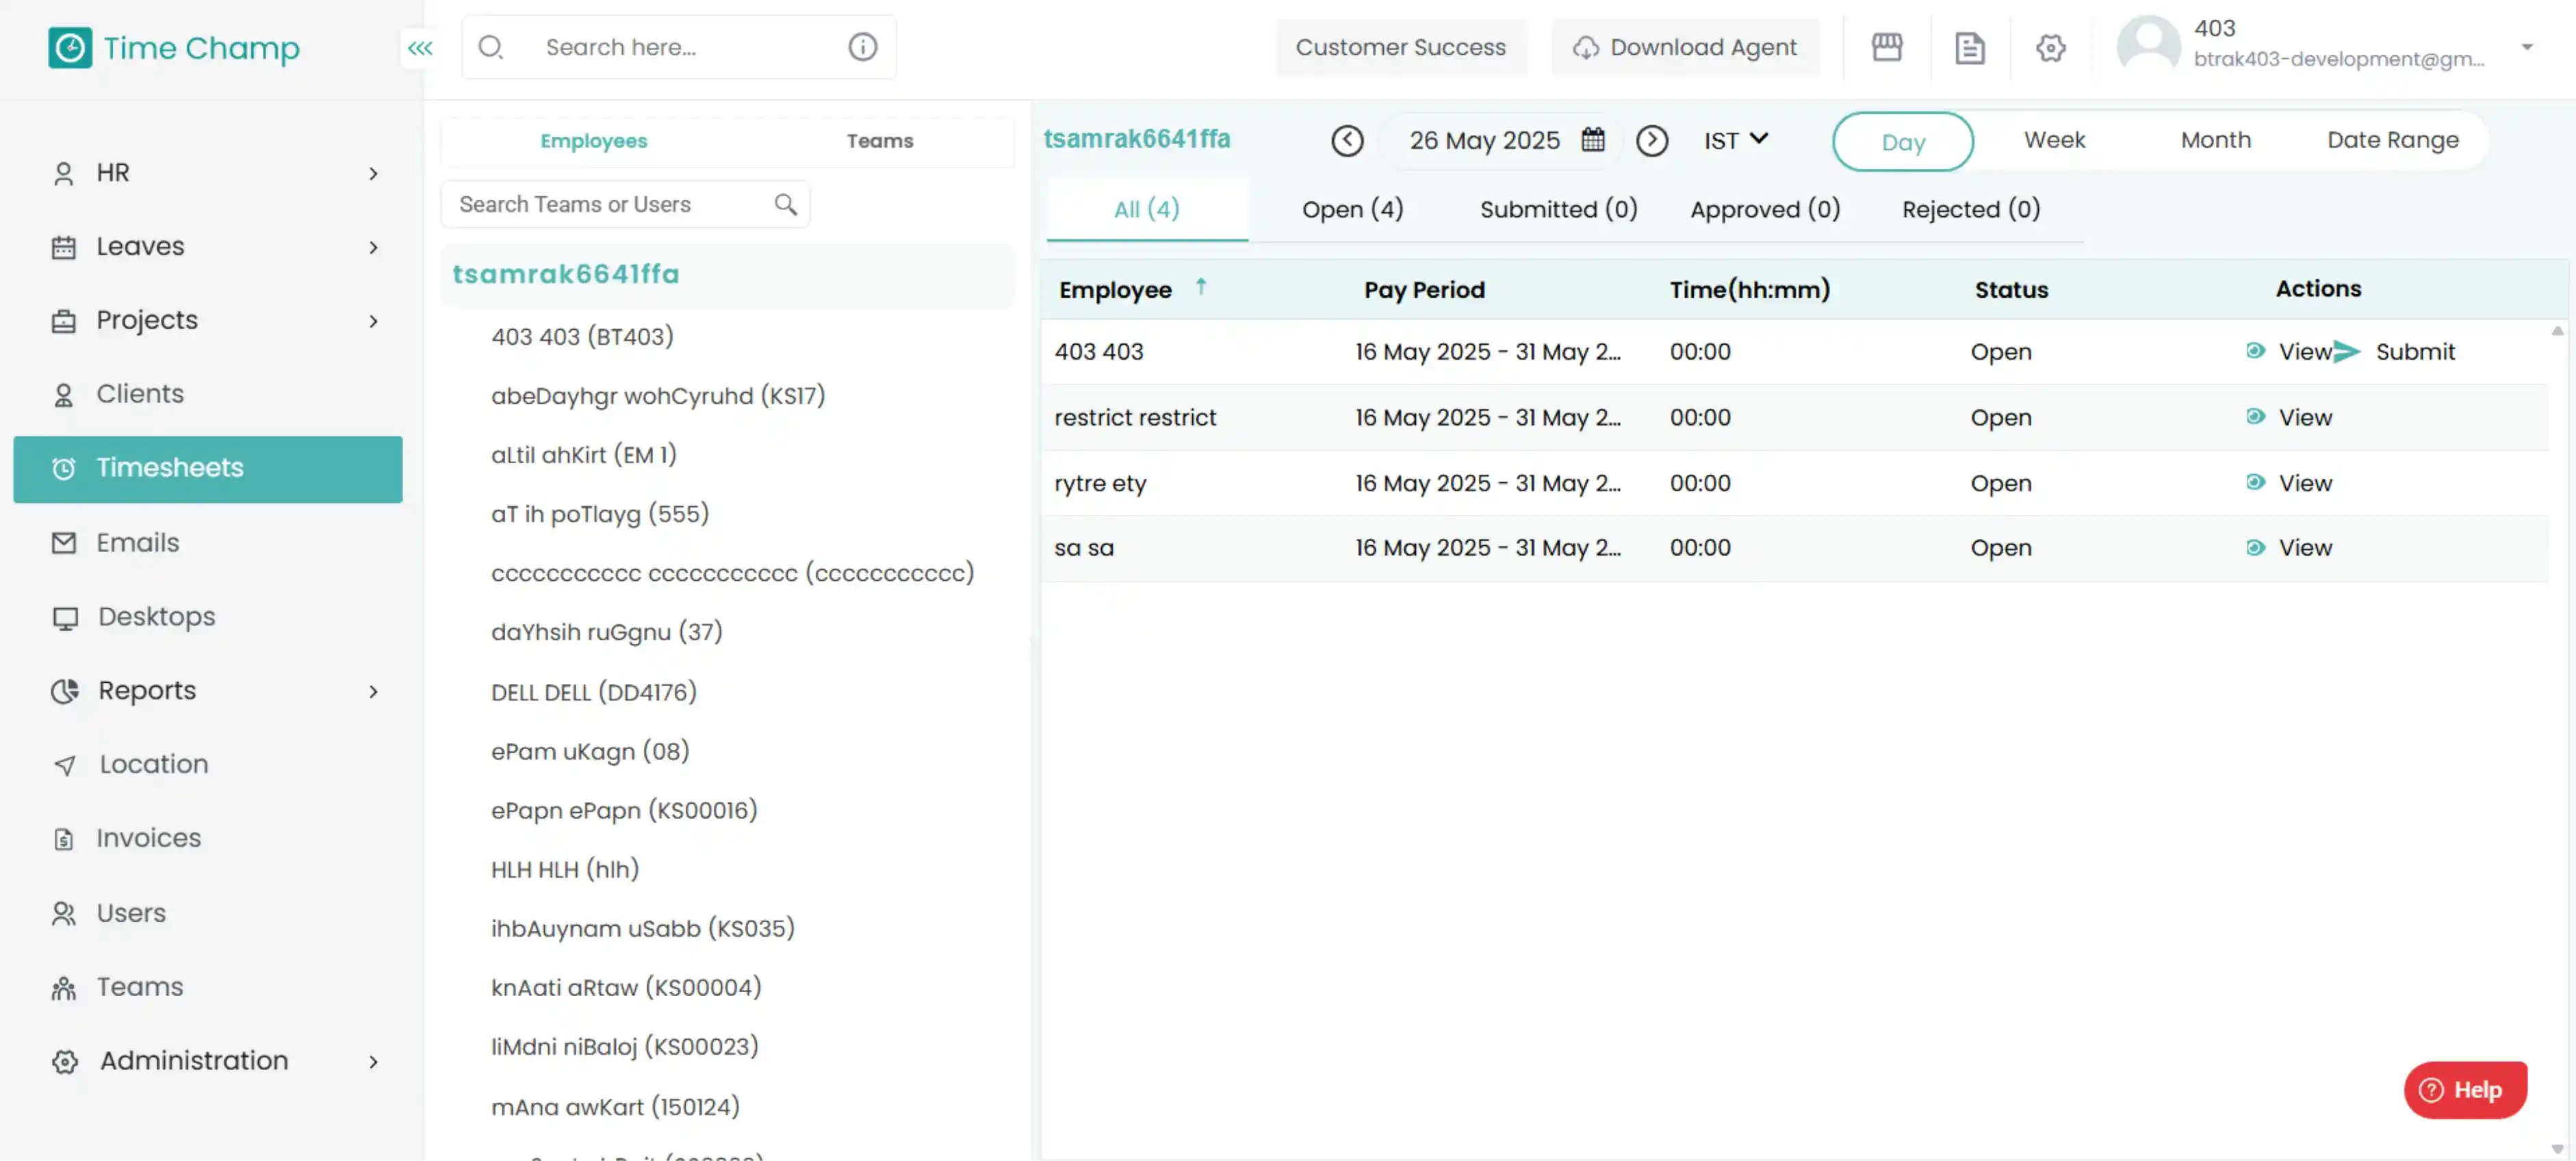The height and width of the screenshot is (1161, 2576).
Task: Click the Time Champ logo icon
Action: [70, 47]
